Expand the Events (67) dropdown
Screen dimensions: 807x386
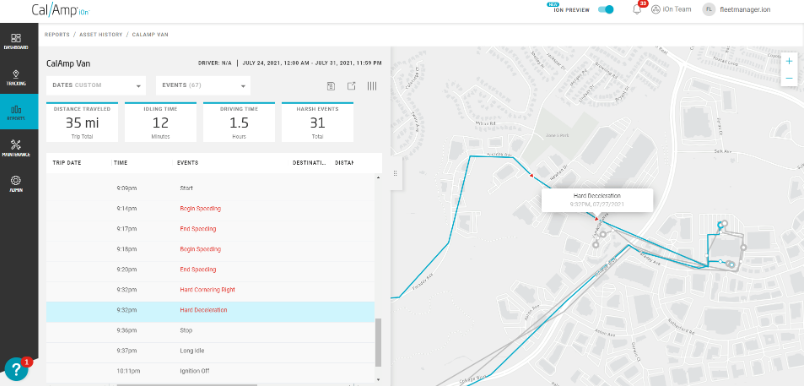click(x=203, y=85)
